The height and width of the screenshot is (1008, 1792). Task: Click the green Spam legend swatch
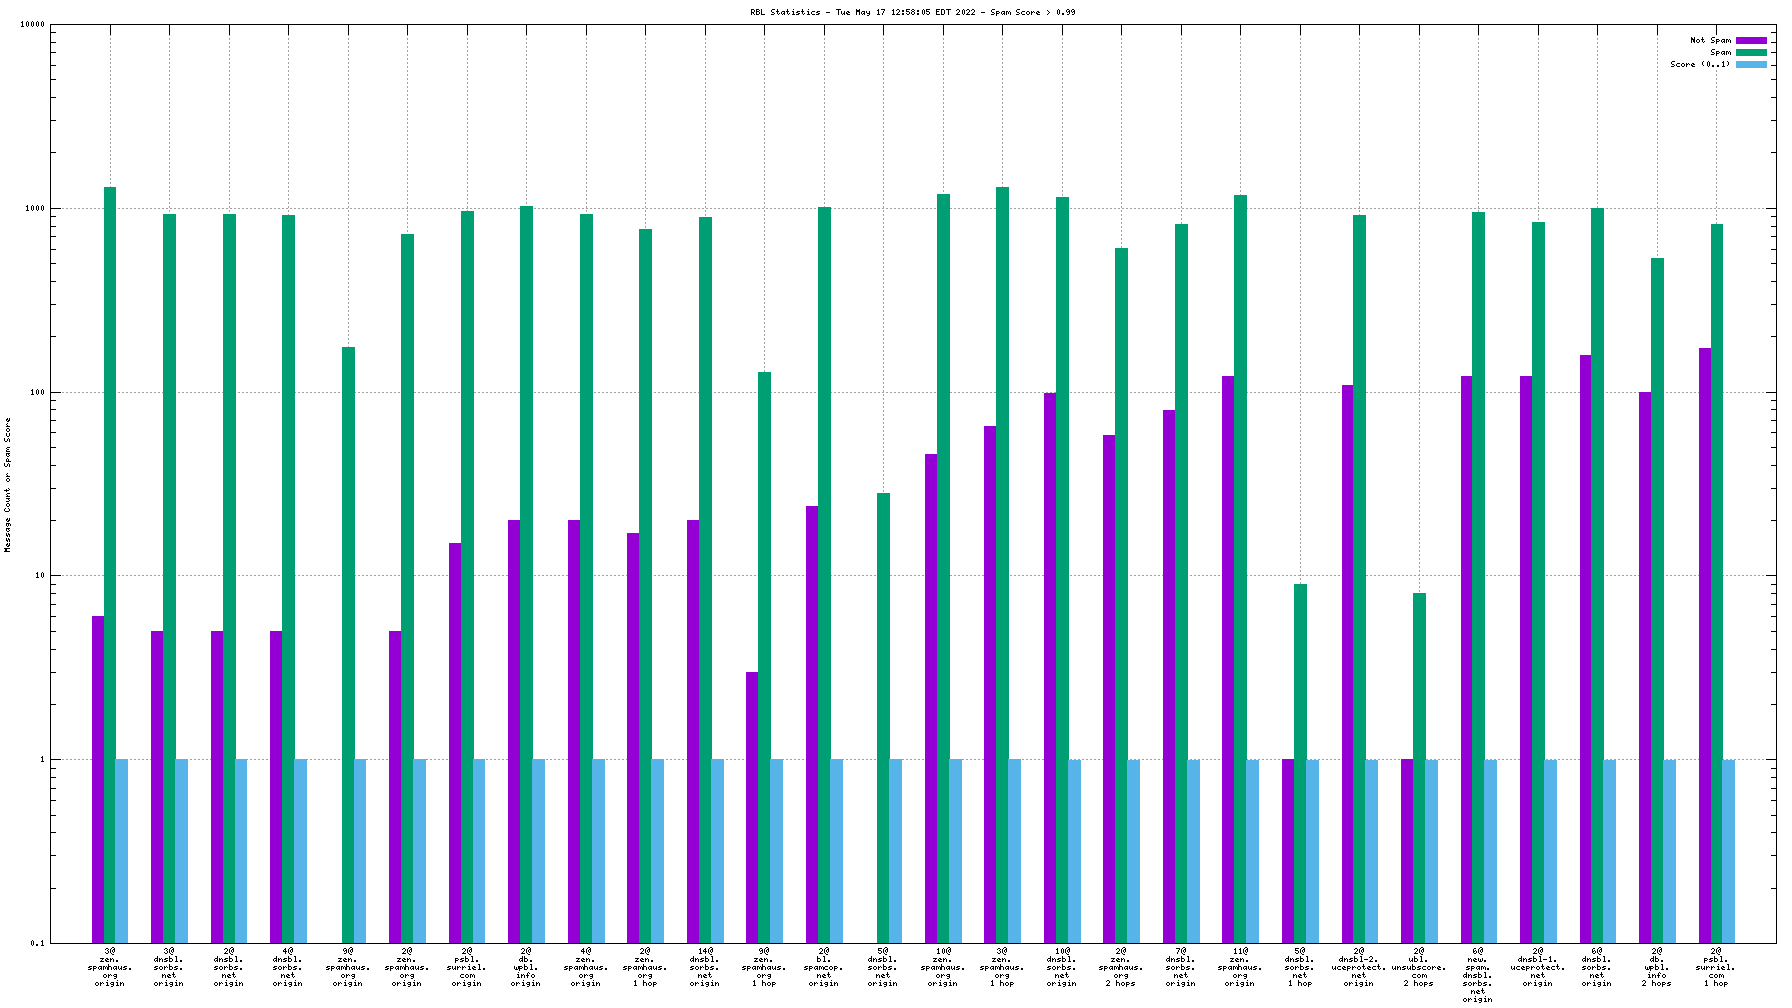1751,53
